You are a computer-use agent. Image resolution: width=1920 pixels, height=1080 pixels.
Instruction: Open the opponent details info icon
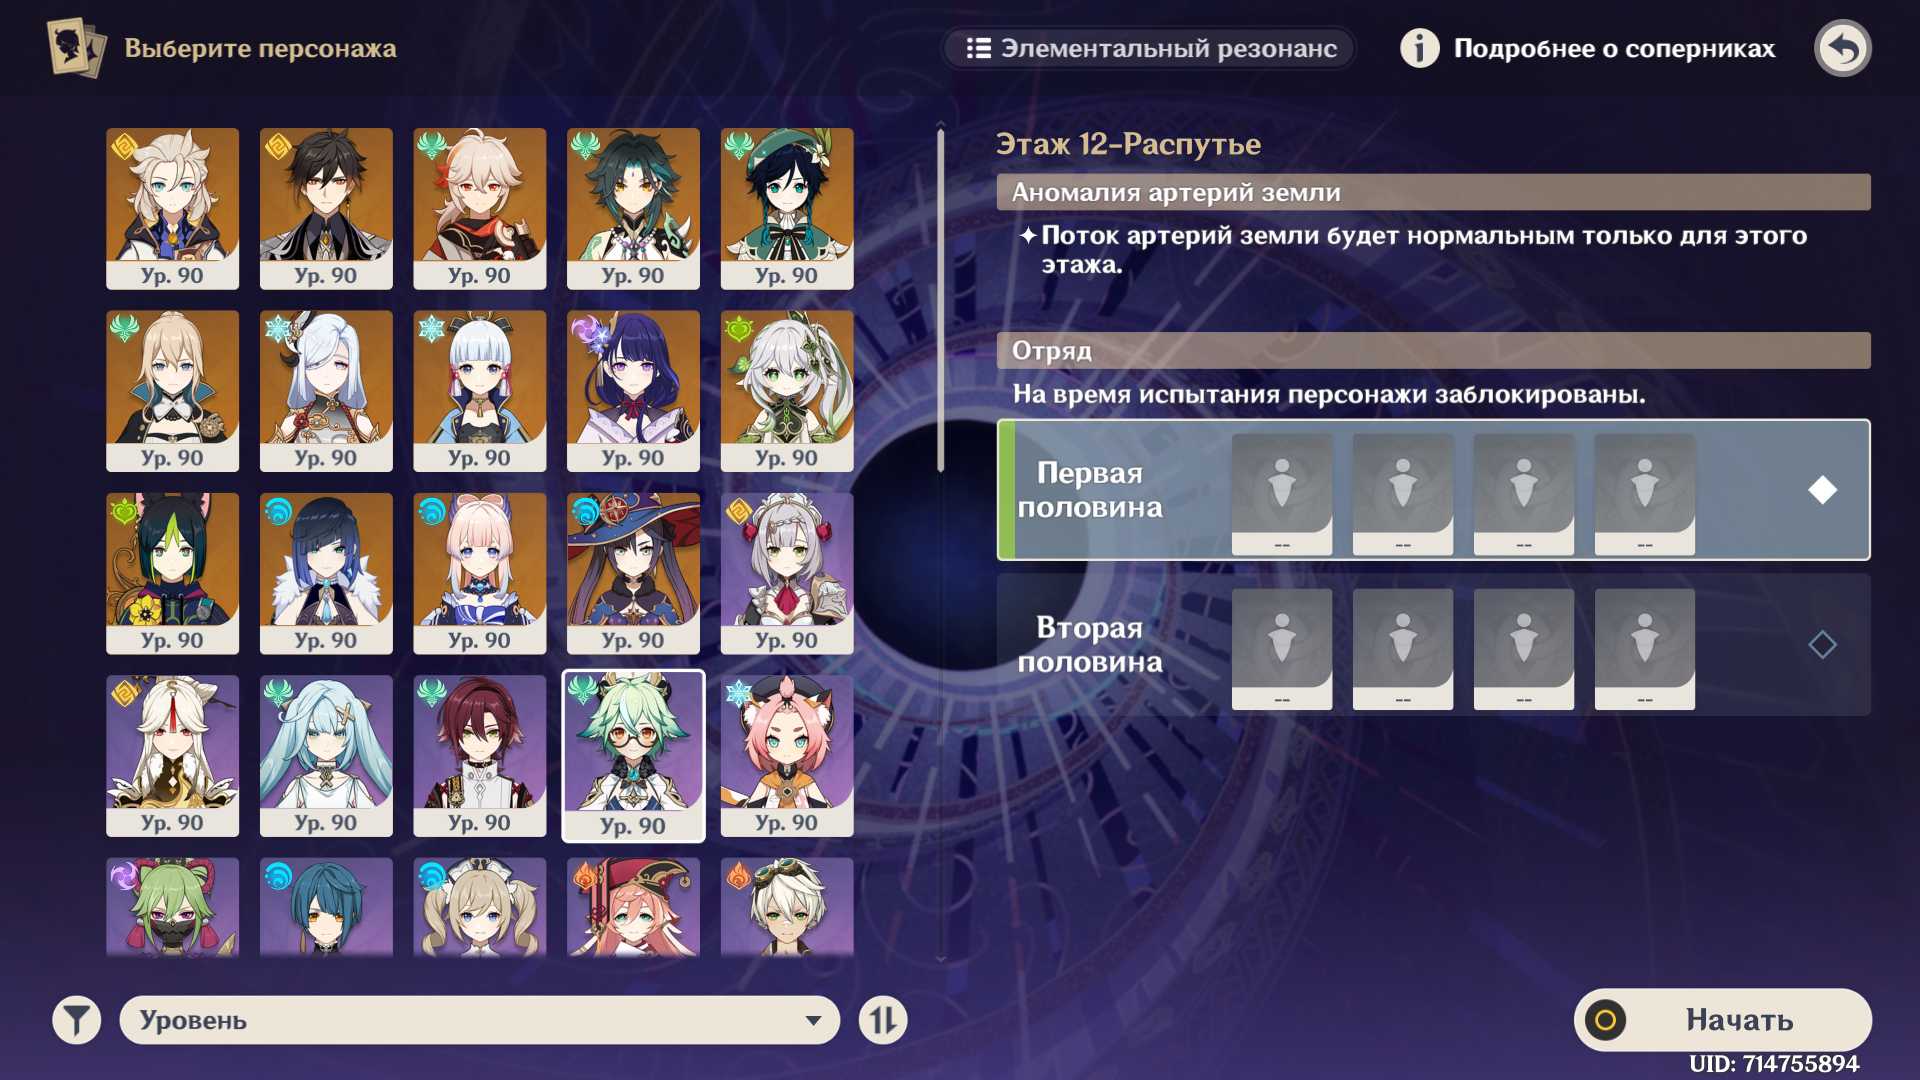coord(1419,48)
